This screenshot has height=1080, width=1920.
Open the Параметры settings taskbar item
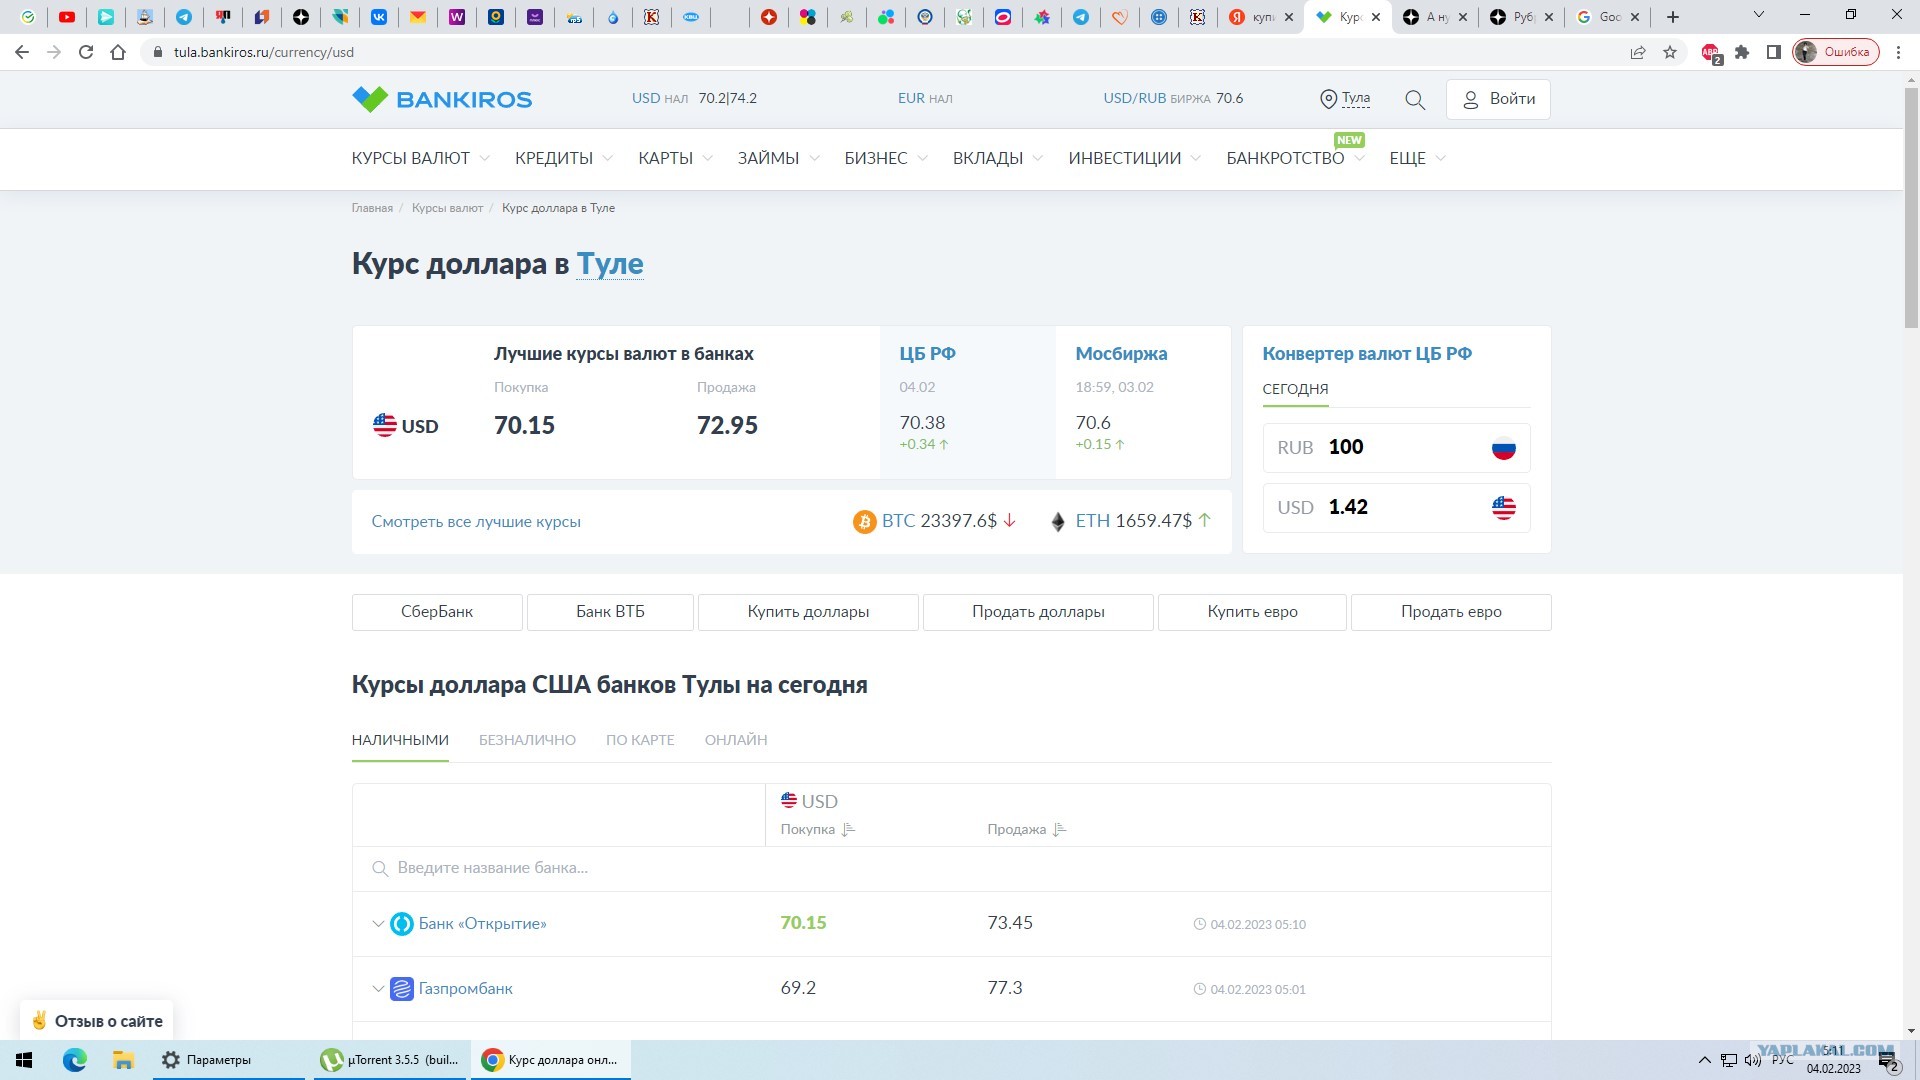(228, 1060)
